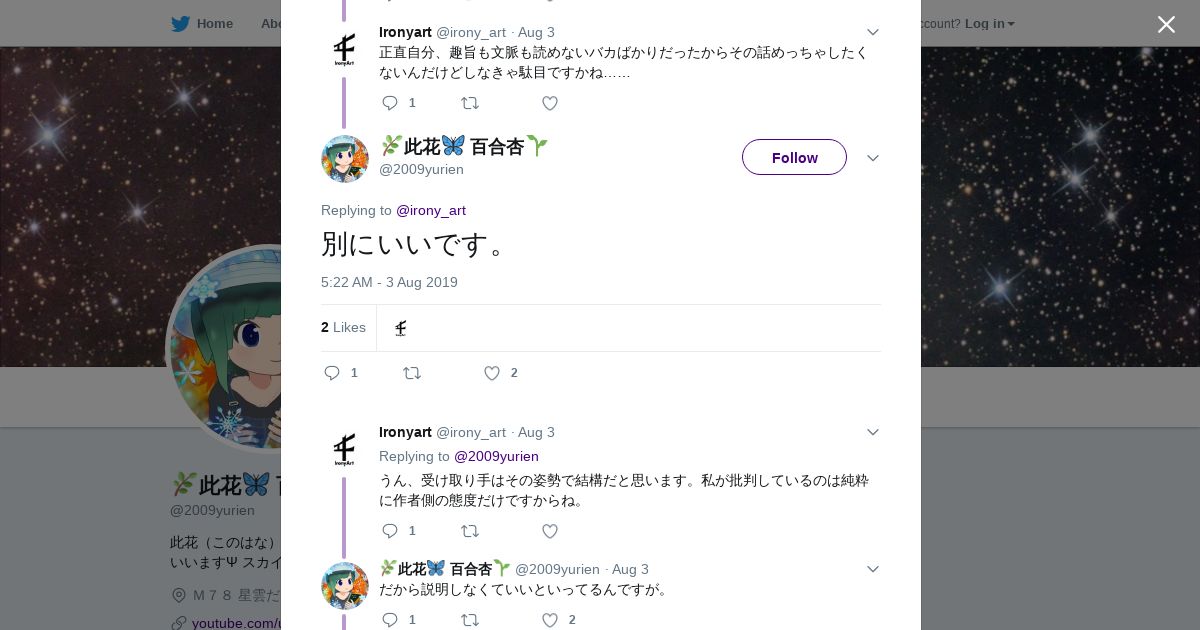Like the main tweet with 2 likes
1200x630 pixels.
point(491,373)
